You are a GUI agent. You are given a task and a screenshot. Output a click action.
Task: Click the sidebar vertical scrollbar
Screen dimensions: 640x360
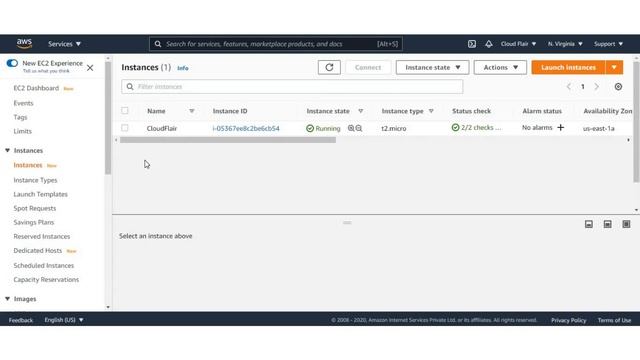coord(108,118)
